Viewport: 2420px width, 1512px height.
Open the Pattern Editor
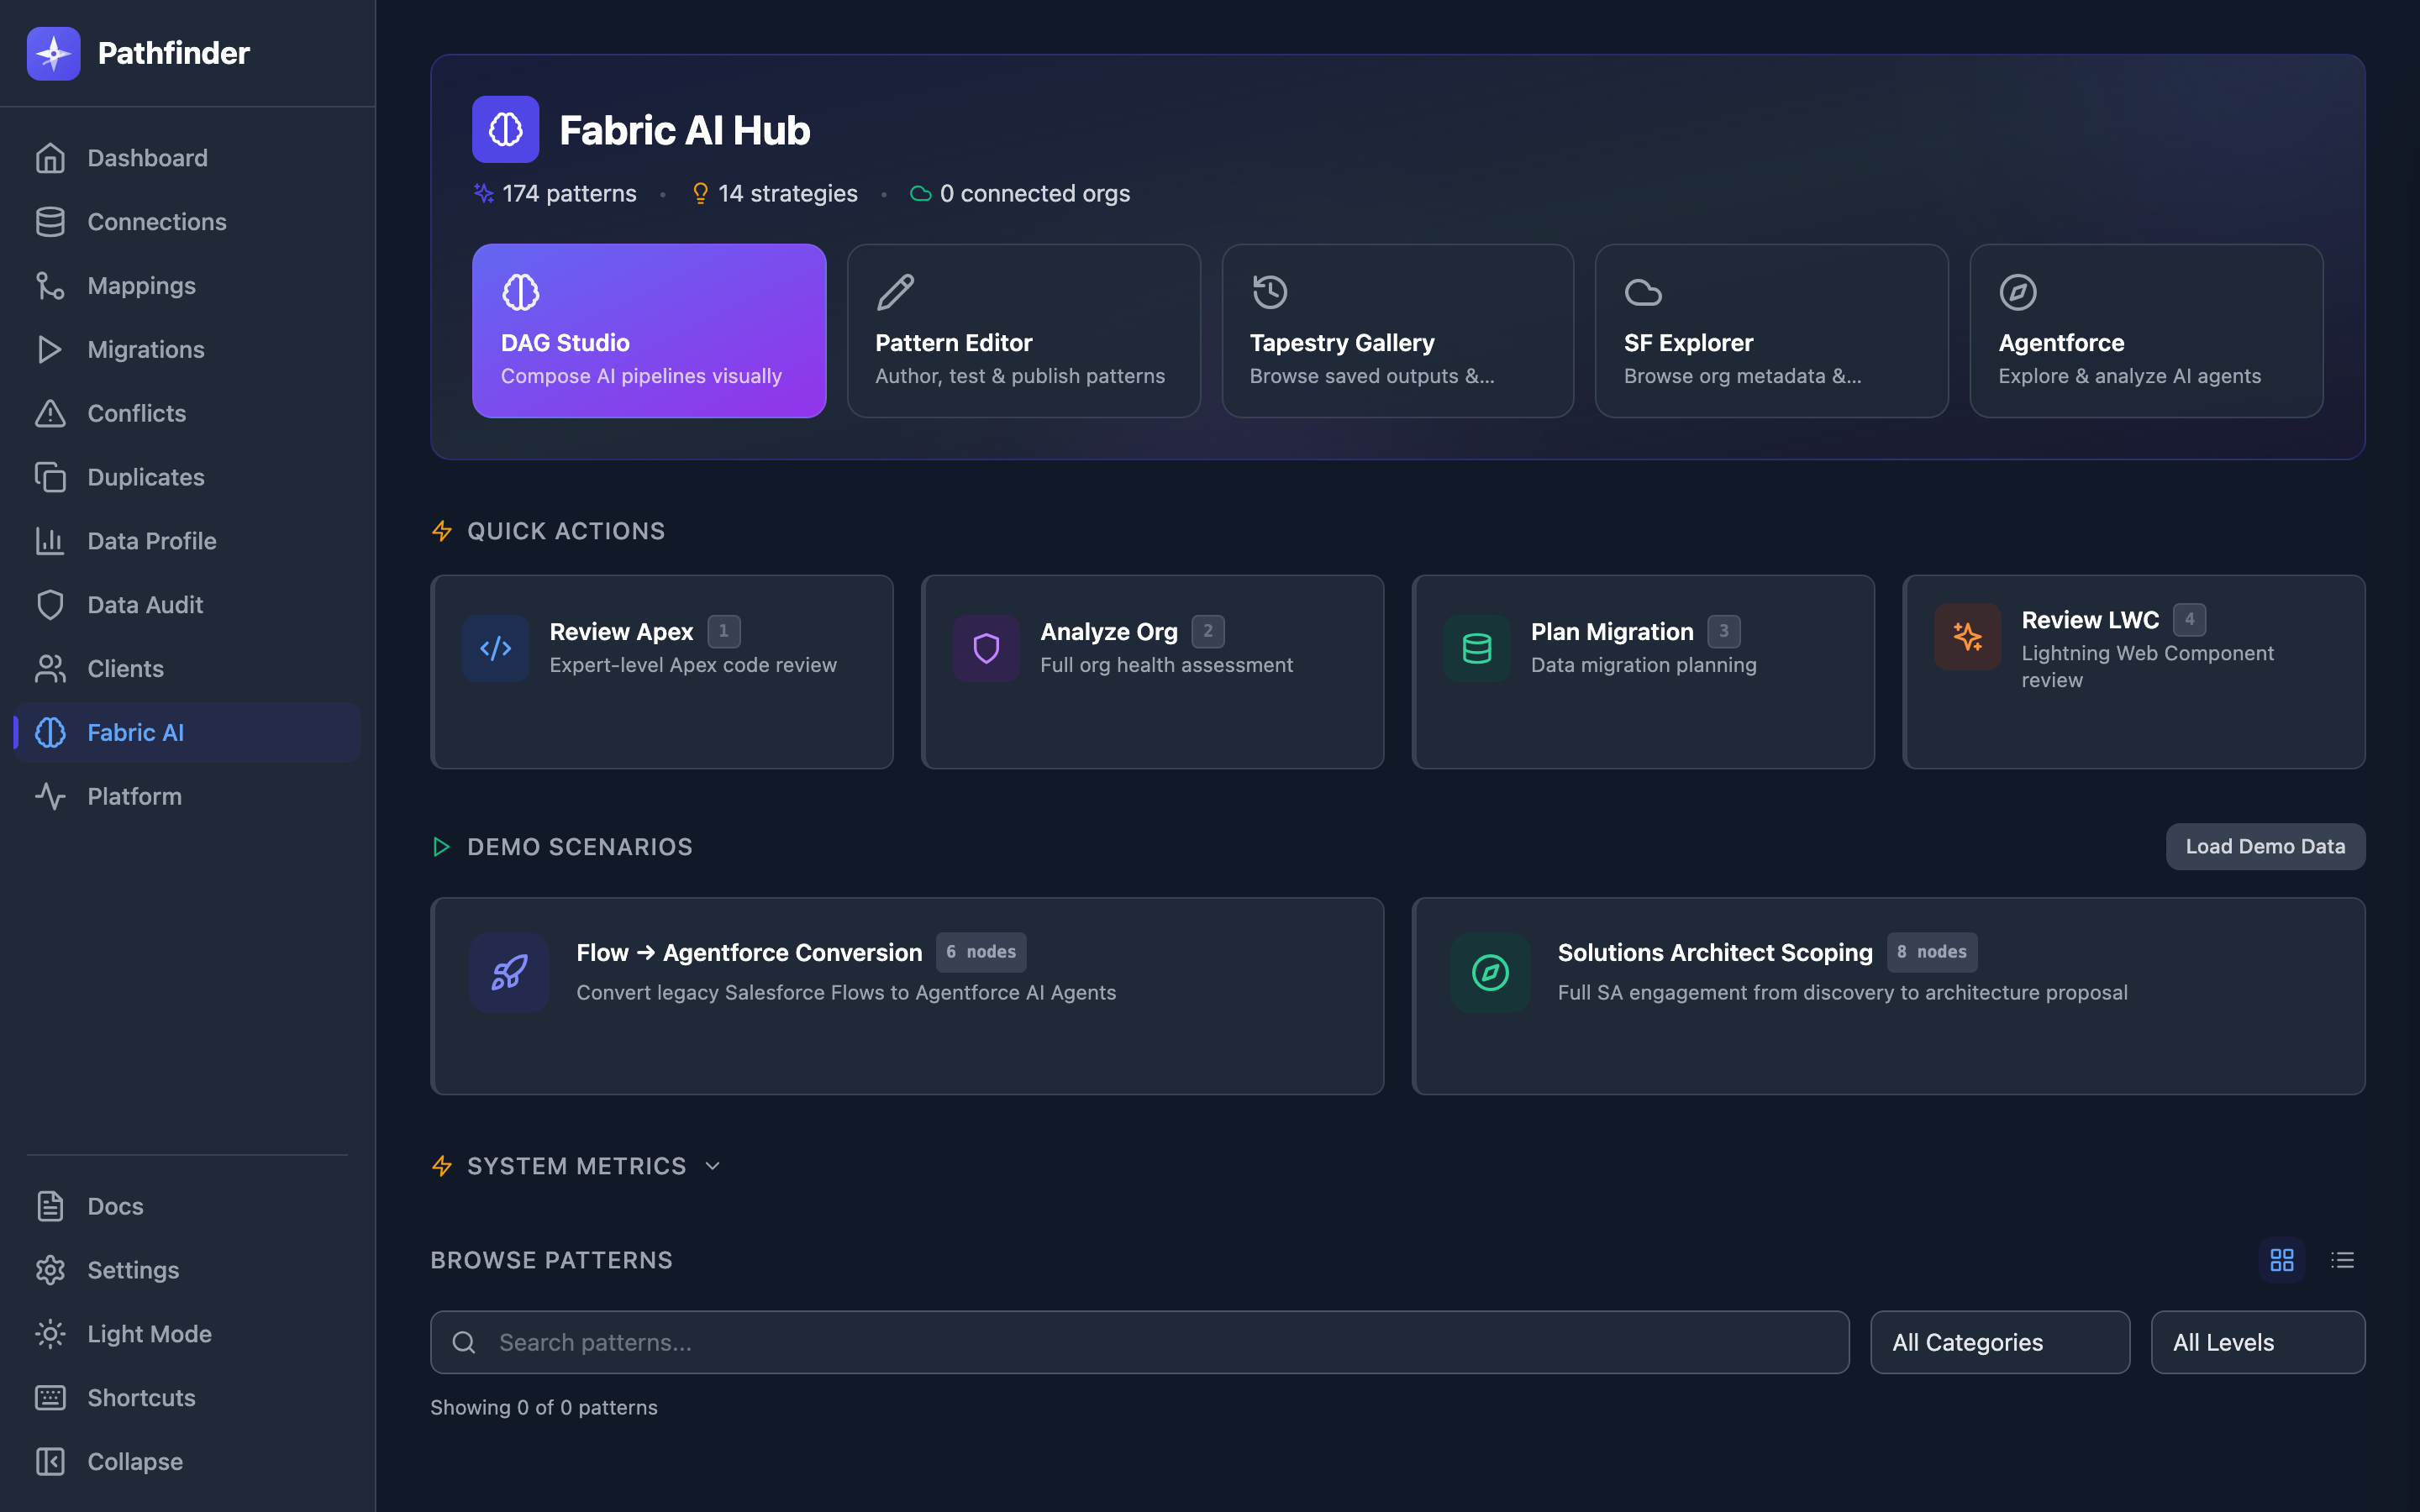[x=1022, y=330]
